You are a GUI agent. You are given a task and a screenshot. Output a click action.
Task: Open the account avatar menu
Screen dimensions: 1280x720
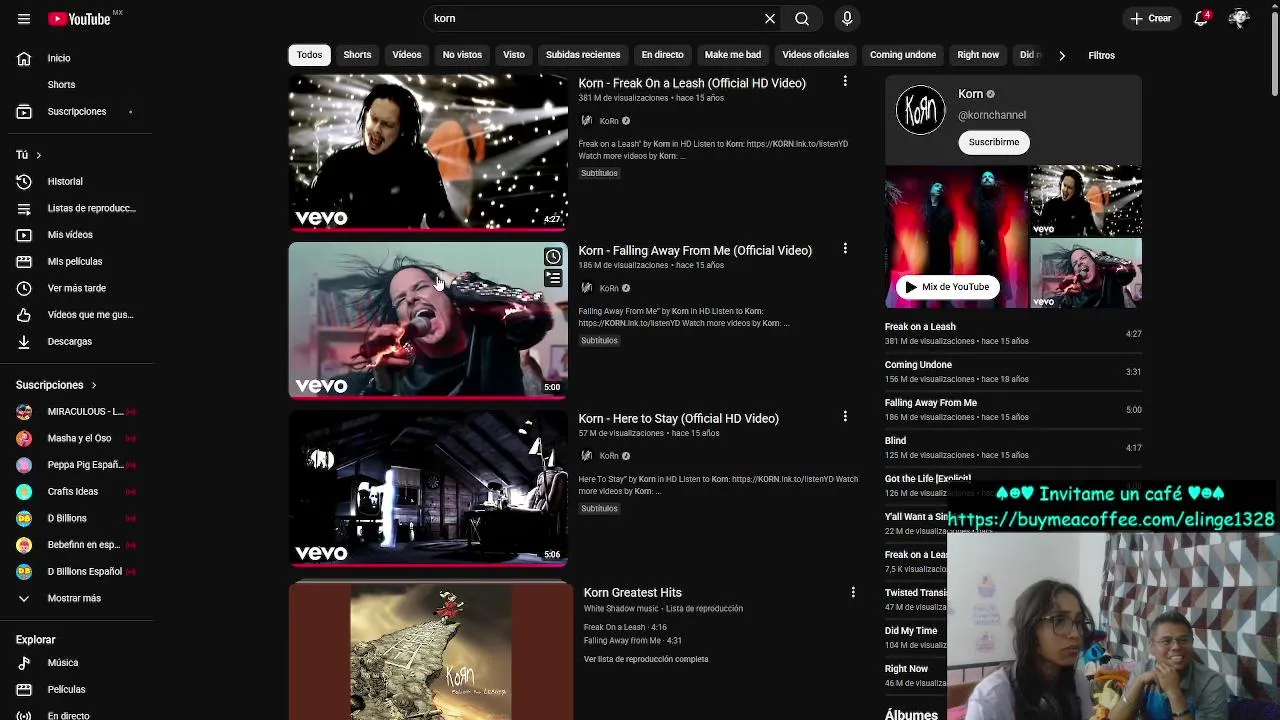1239,19
